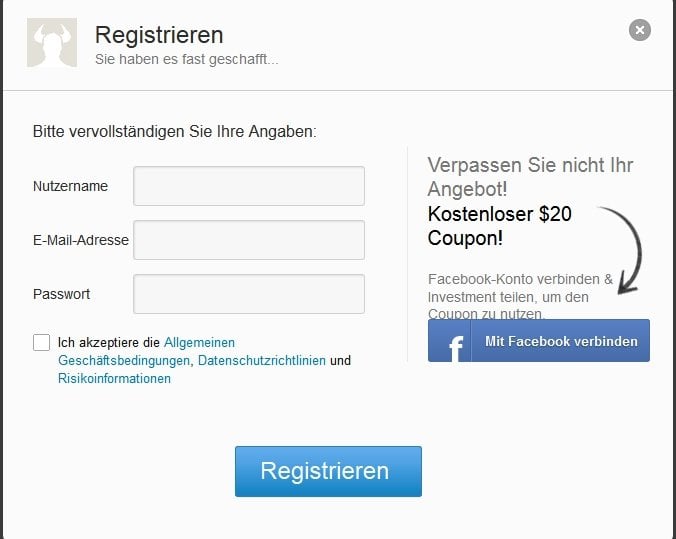The image size is (676, 539).
Task: Submit with the blue Registrieren button
Action: 328,471
